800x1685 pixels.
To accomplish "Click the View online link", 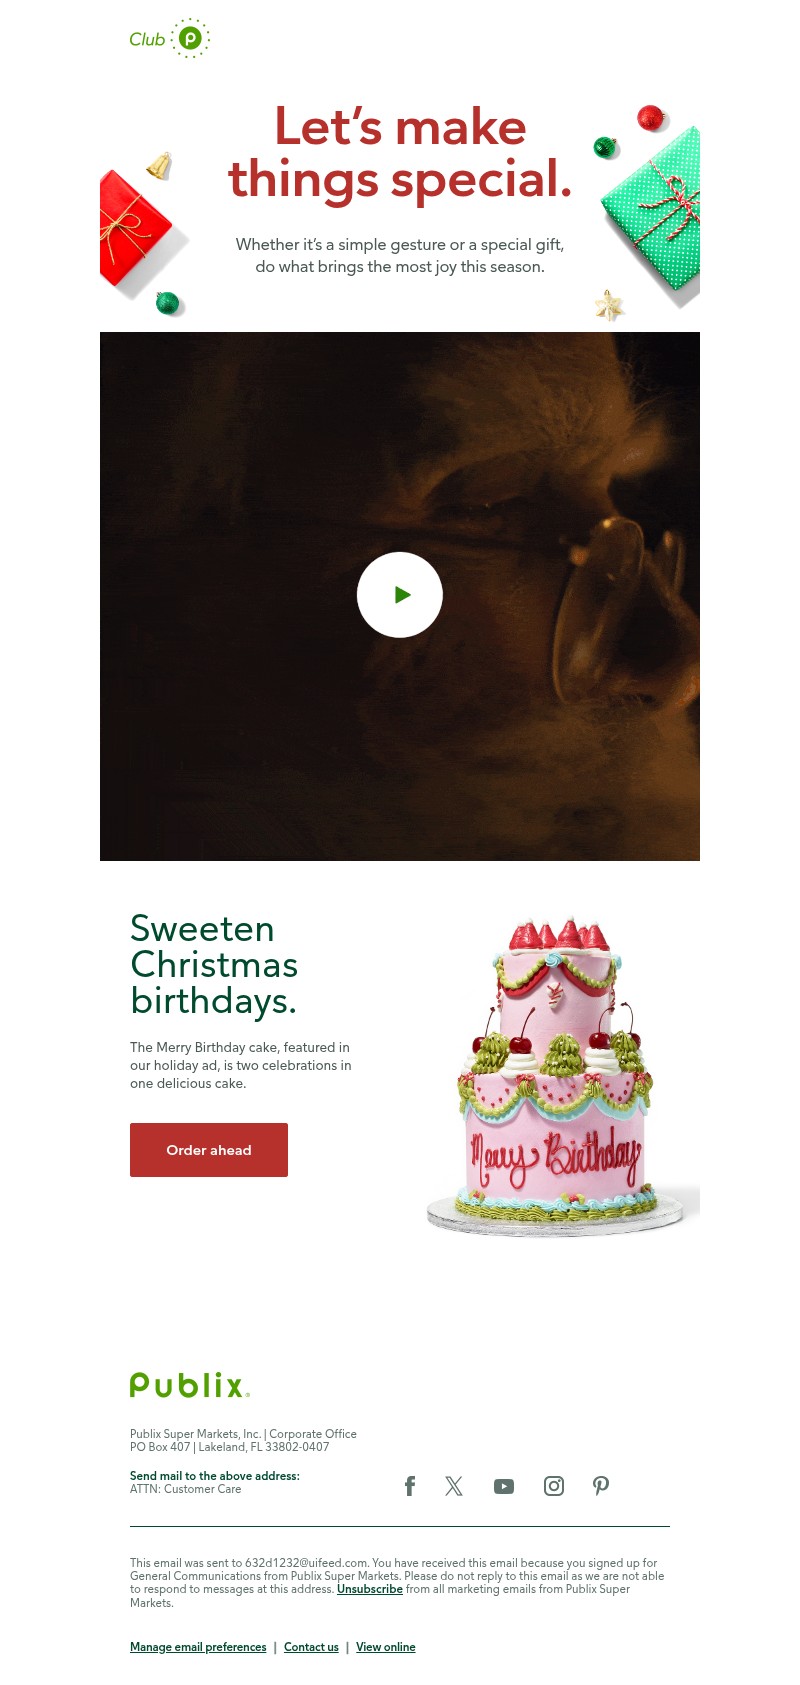I will [x=386, y=1647].
